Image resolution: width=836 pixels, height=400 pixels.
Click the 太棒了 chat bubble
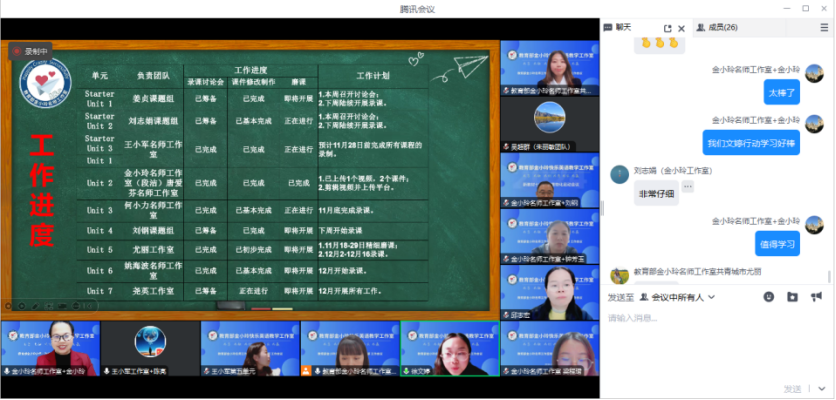[x=782, y=92]
